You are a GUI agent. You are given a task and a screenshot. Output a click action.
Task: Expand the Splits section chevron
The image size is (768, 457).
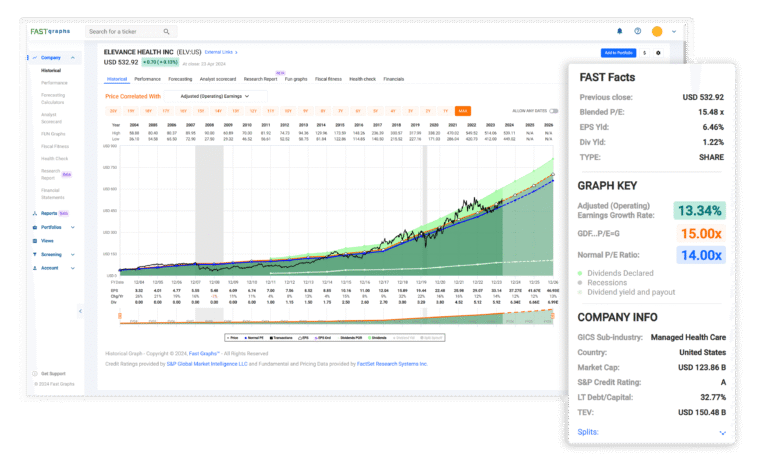(722, 433)
